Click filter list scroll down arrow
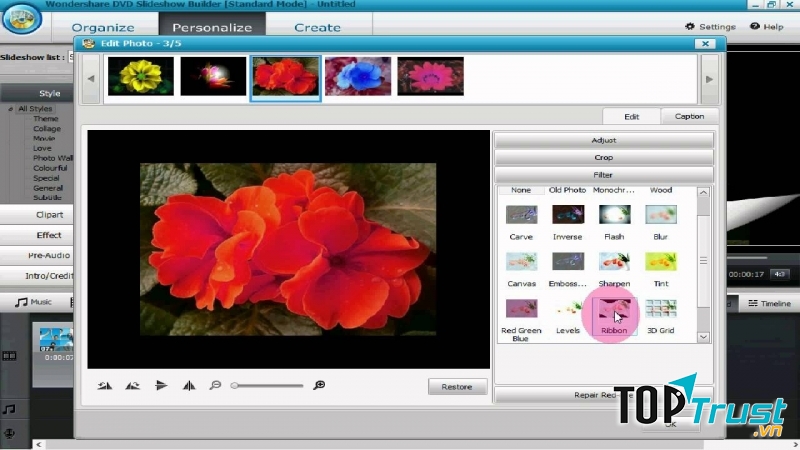 pos(704,337)
